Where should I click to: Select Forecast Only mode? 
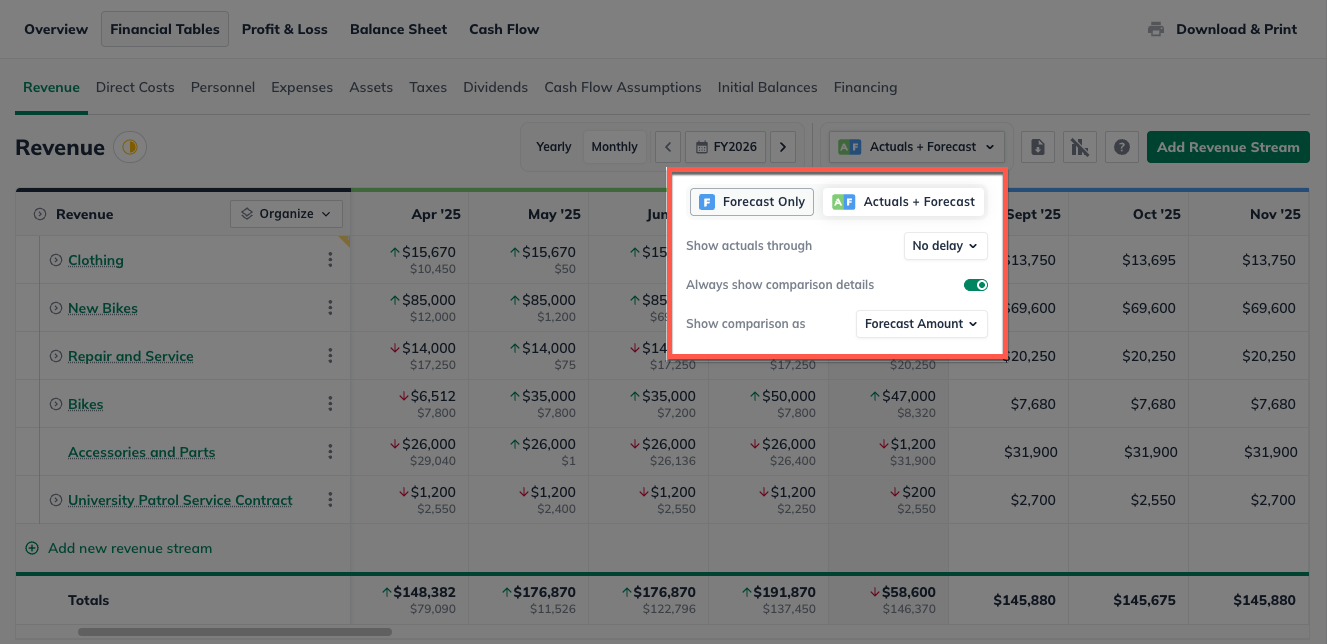pos(751,202)
